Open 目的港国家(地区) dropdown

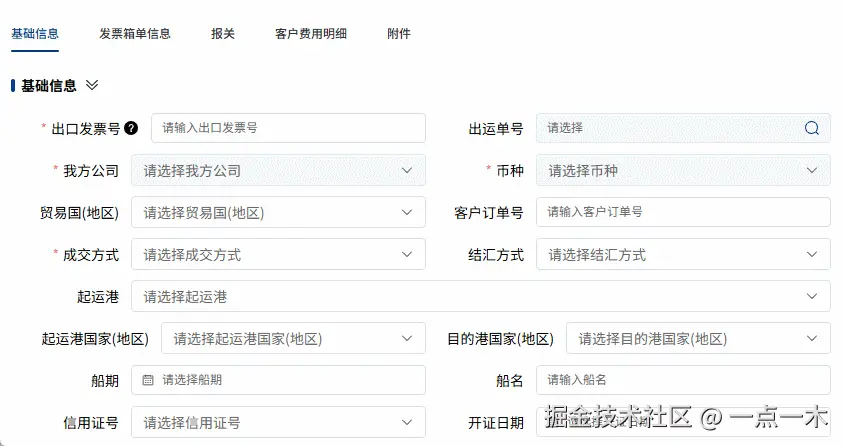698,339
